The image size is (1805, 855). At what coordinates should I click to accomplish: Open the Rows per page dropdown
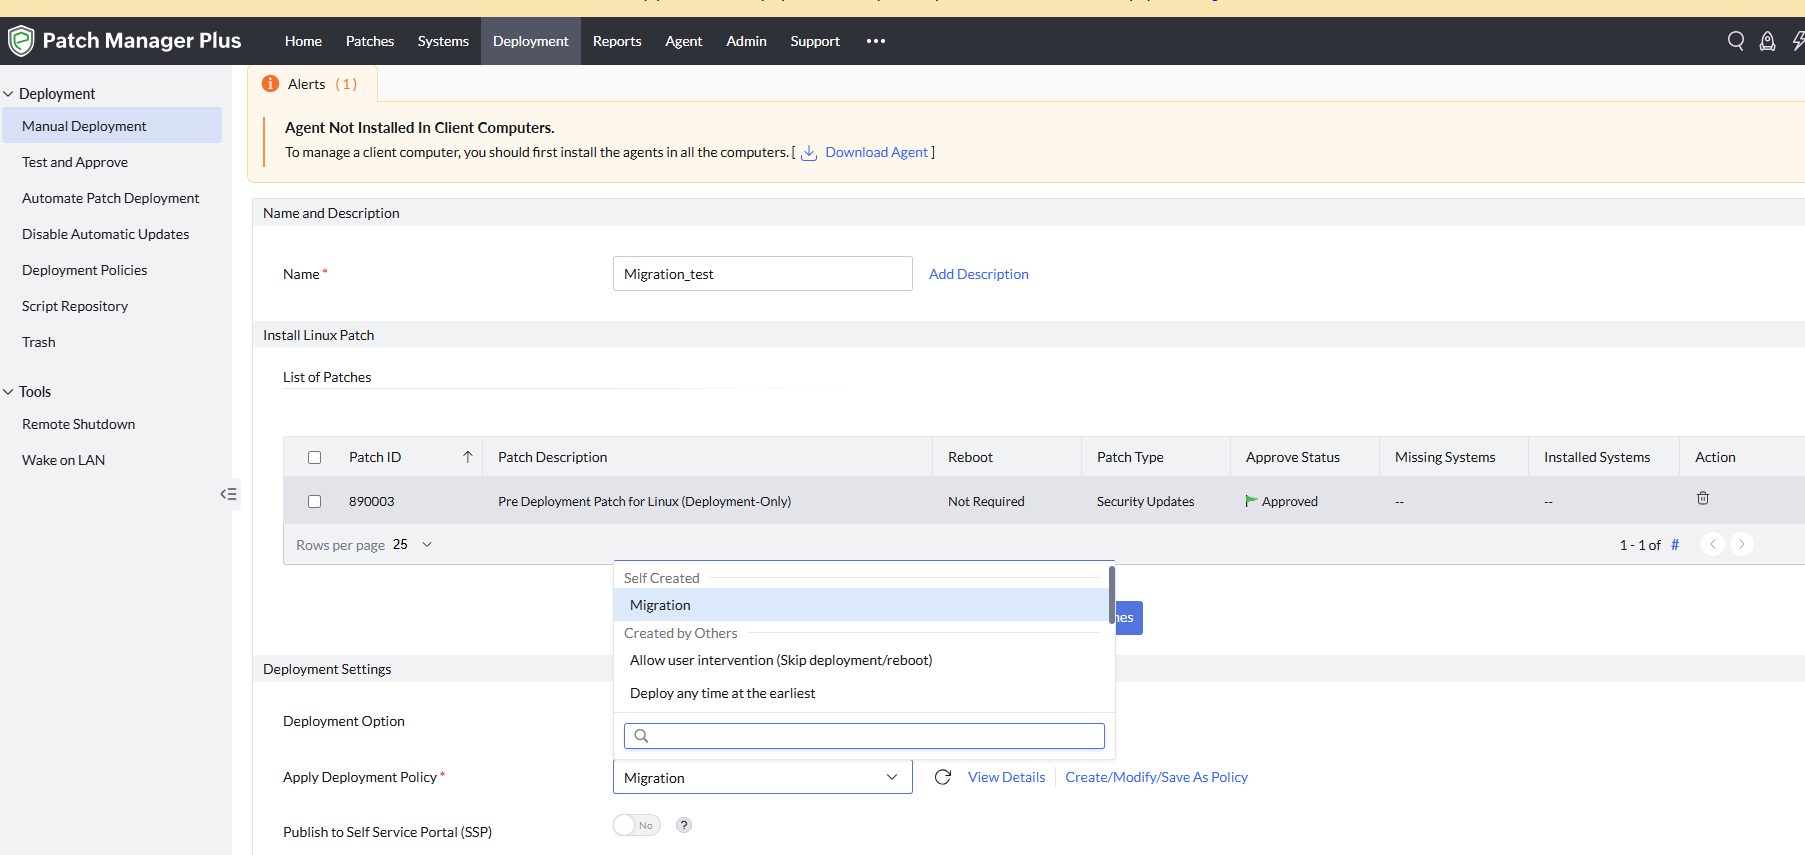[x=413, y=545]
